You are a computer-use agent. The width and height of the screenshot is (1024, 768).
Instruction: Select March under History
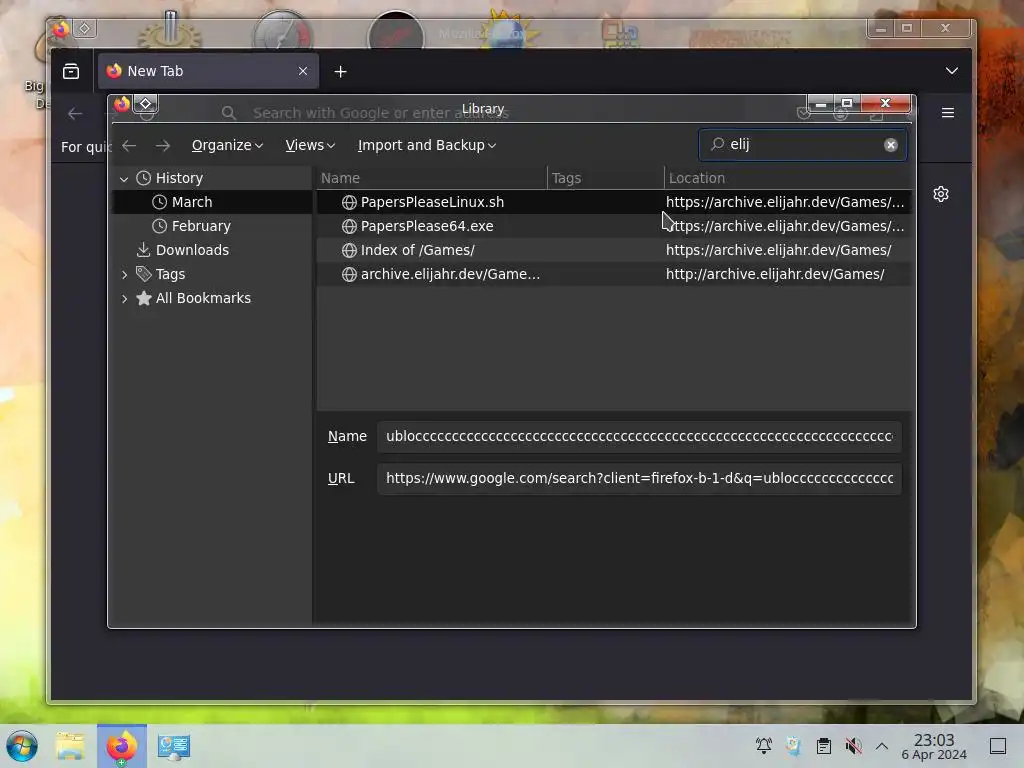(x=212, y=202)
